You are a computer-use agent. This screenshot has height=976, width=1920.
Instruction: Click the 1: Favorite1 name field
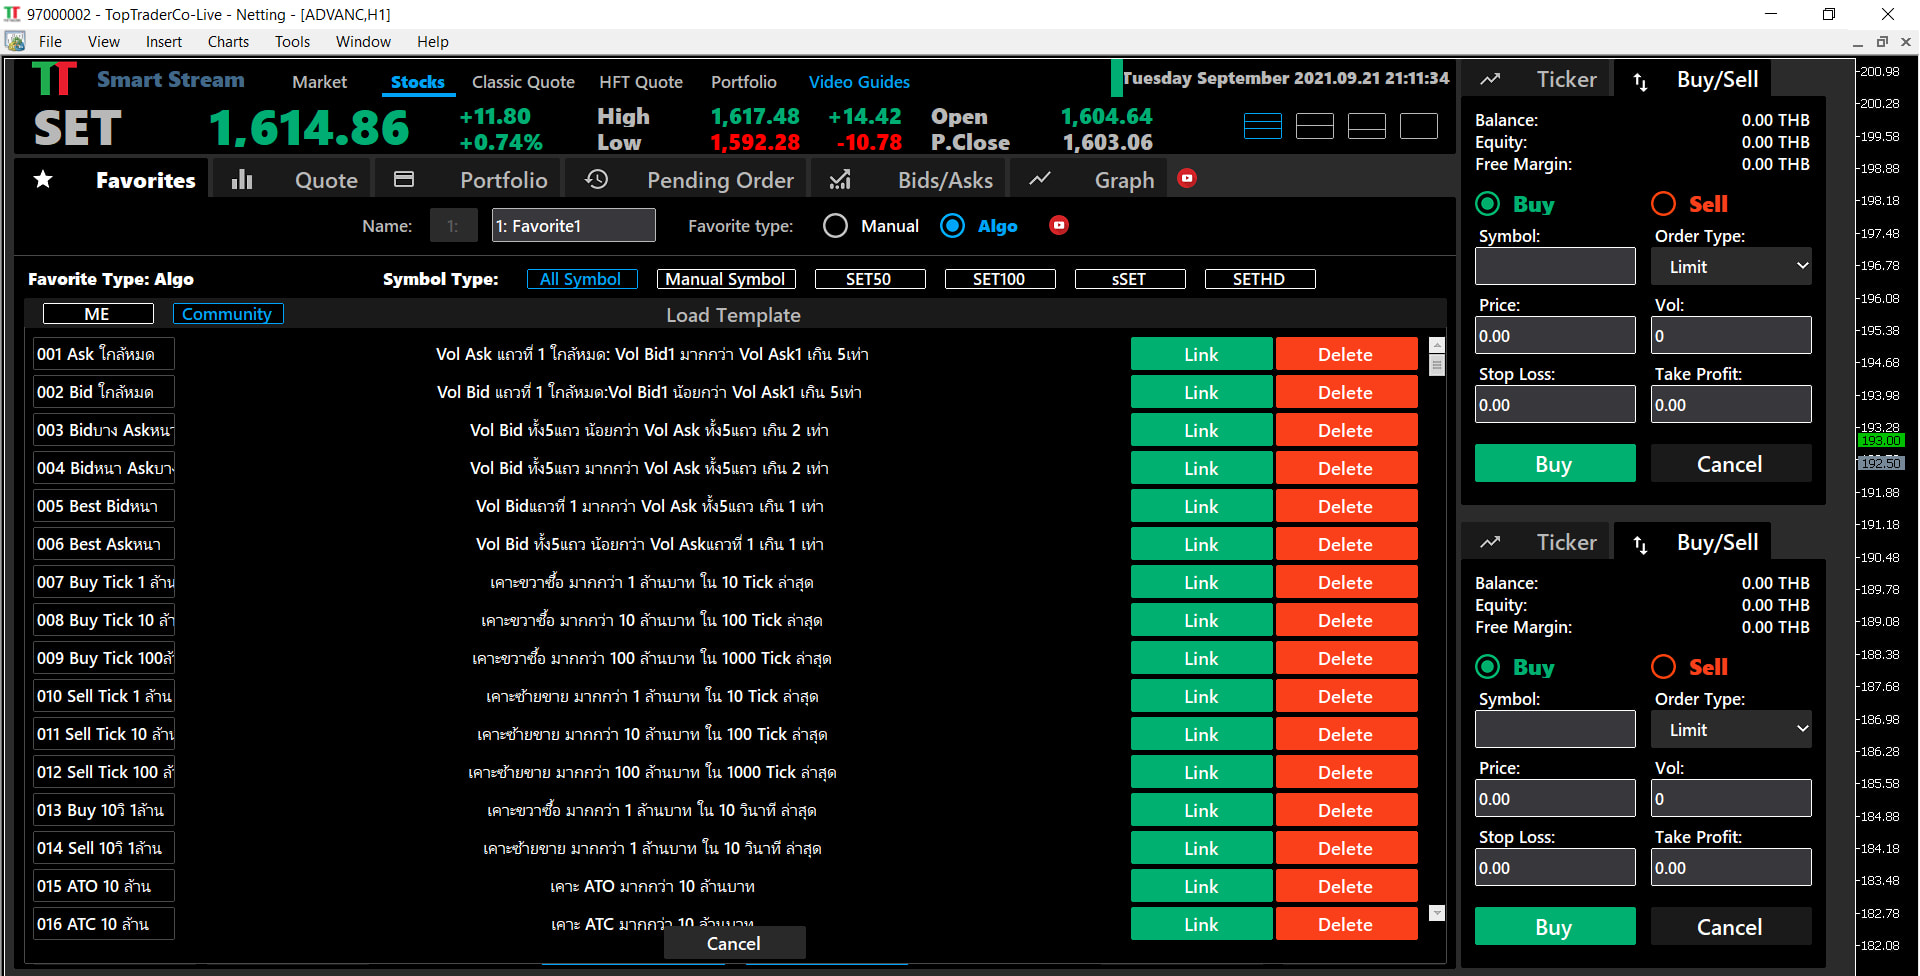(x=574, y=226)
